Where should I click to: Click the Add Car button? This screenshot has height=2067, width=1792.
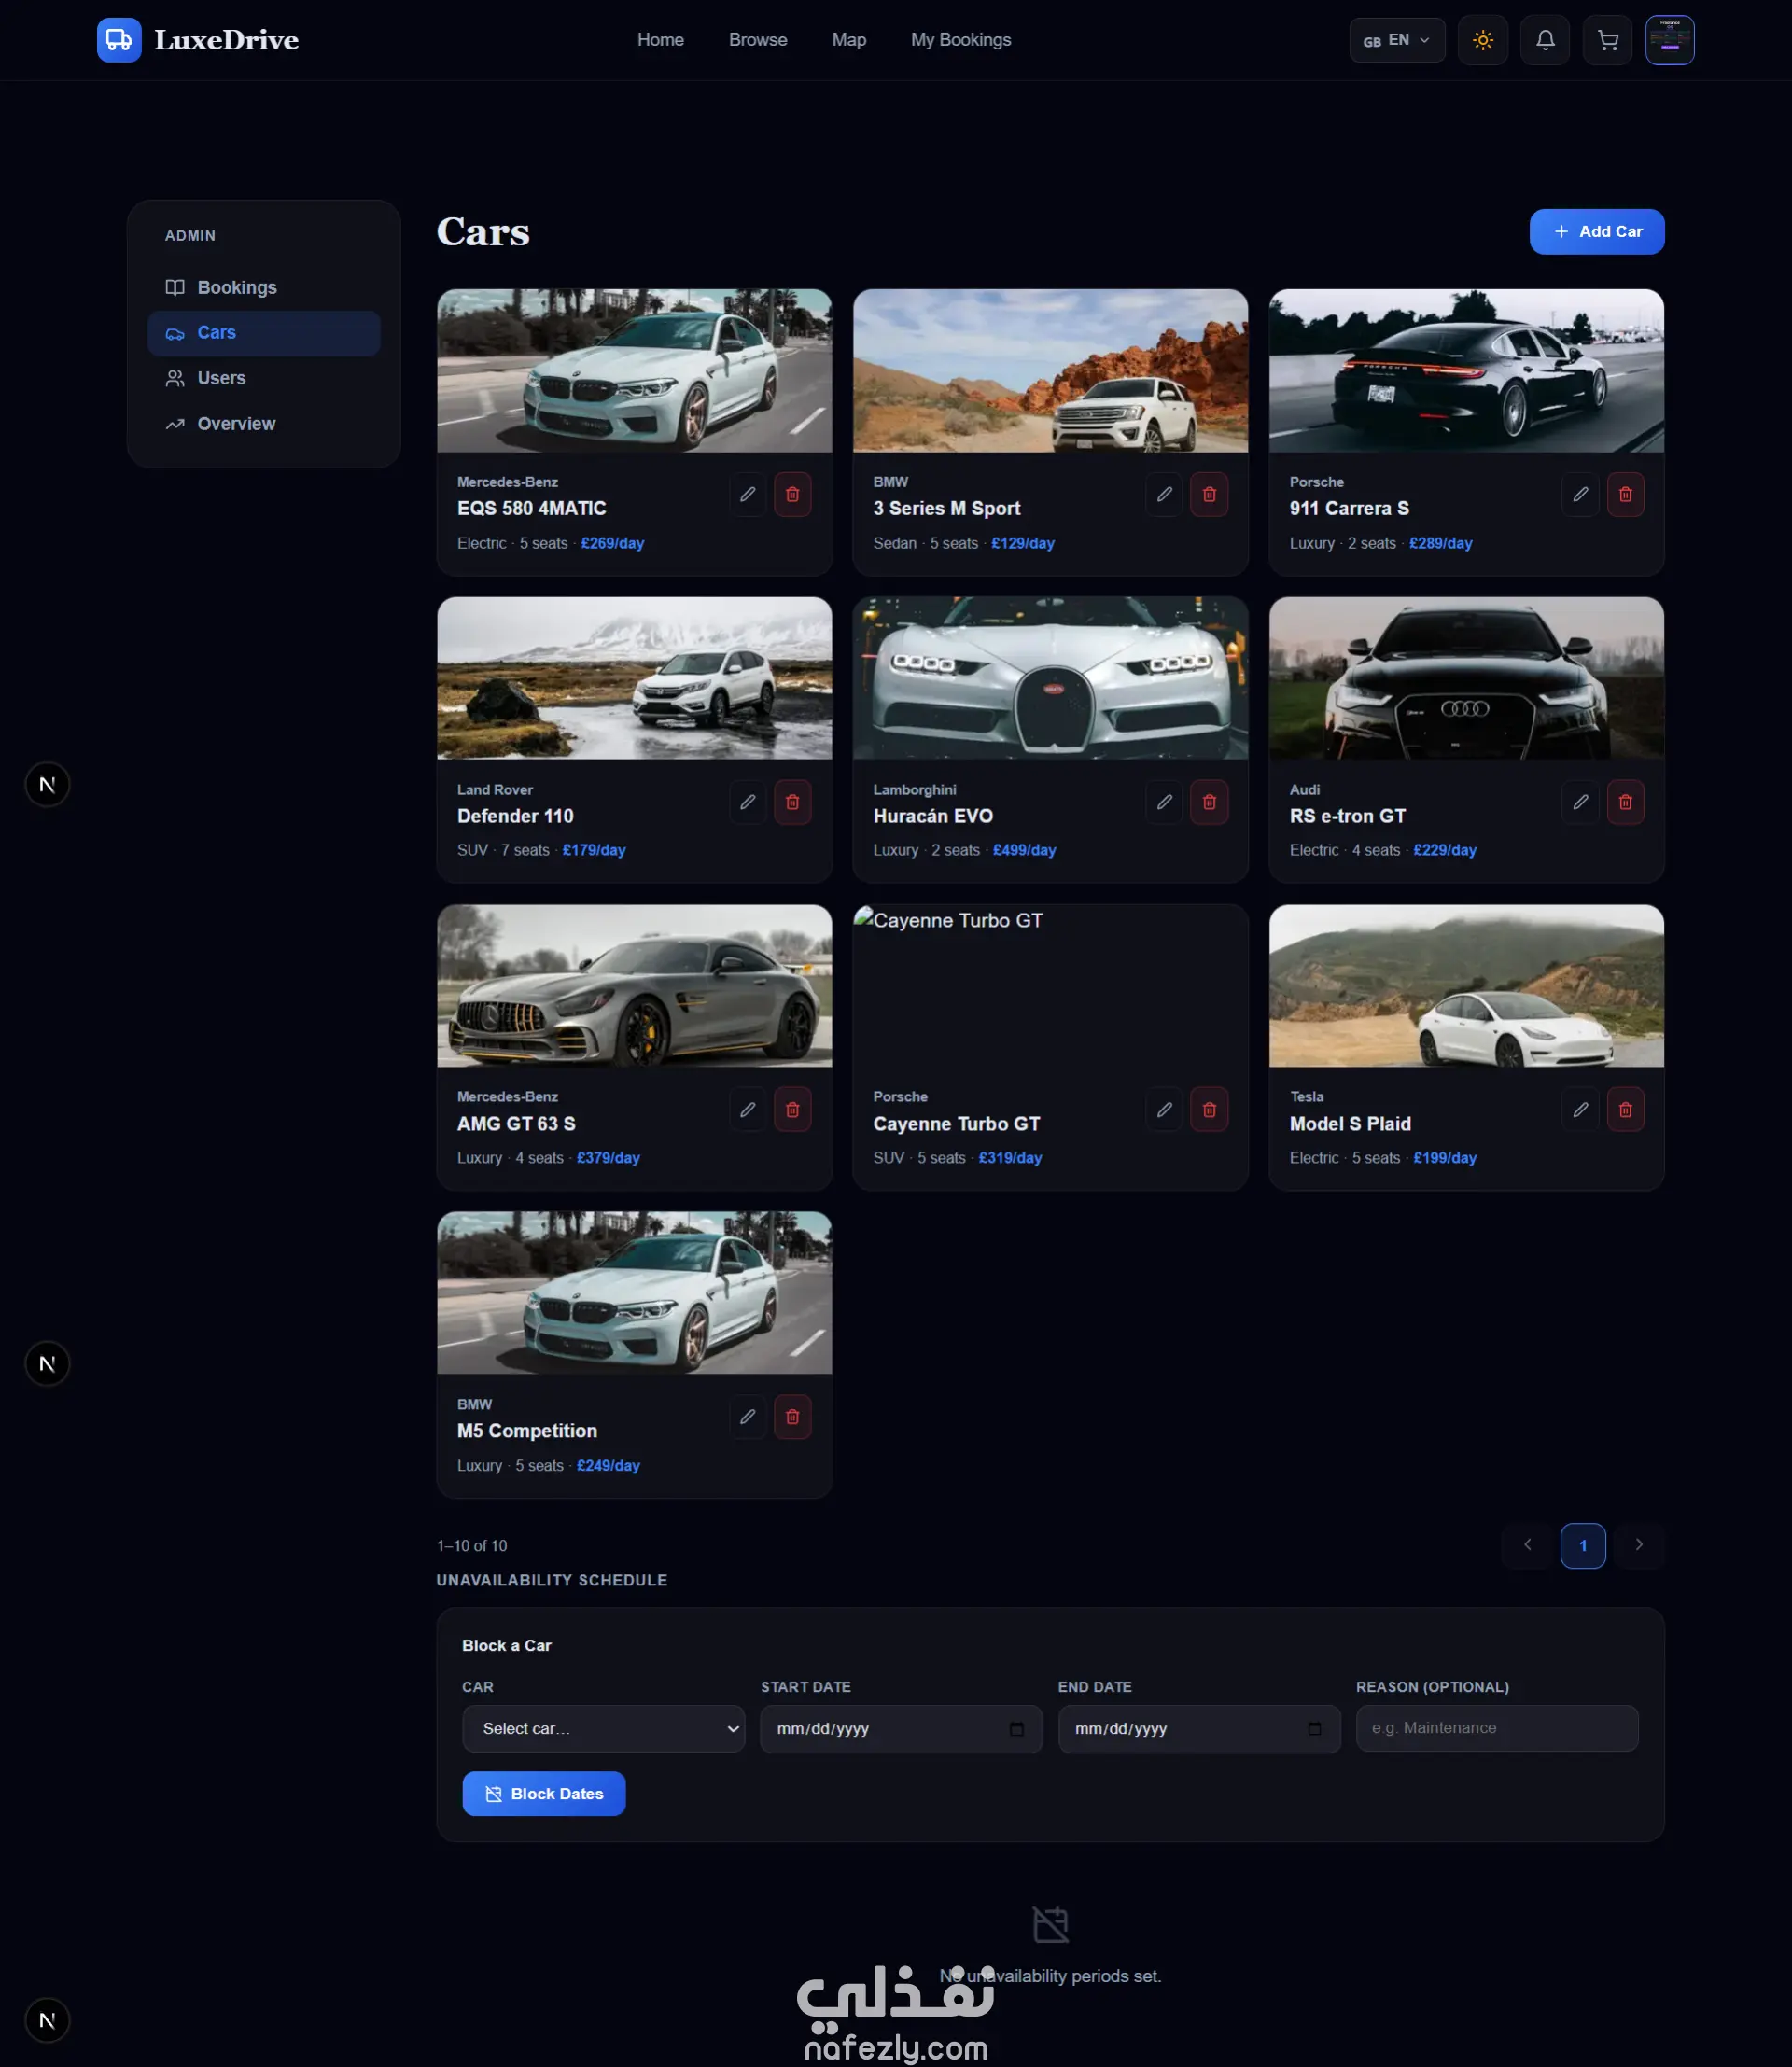pyautogui.click(x=1597, y=232)
